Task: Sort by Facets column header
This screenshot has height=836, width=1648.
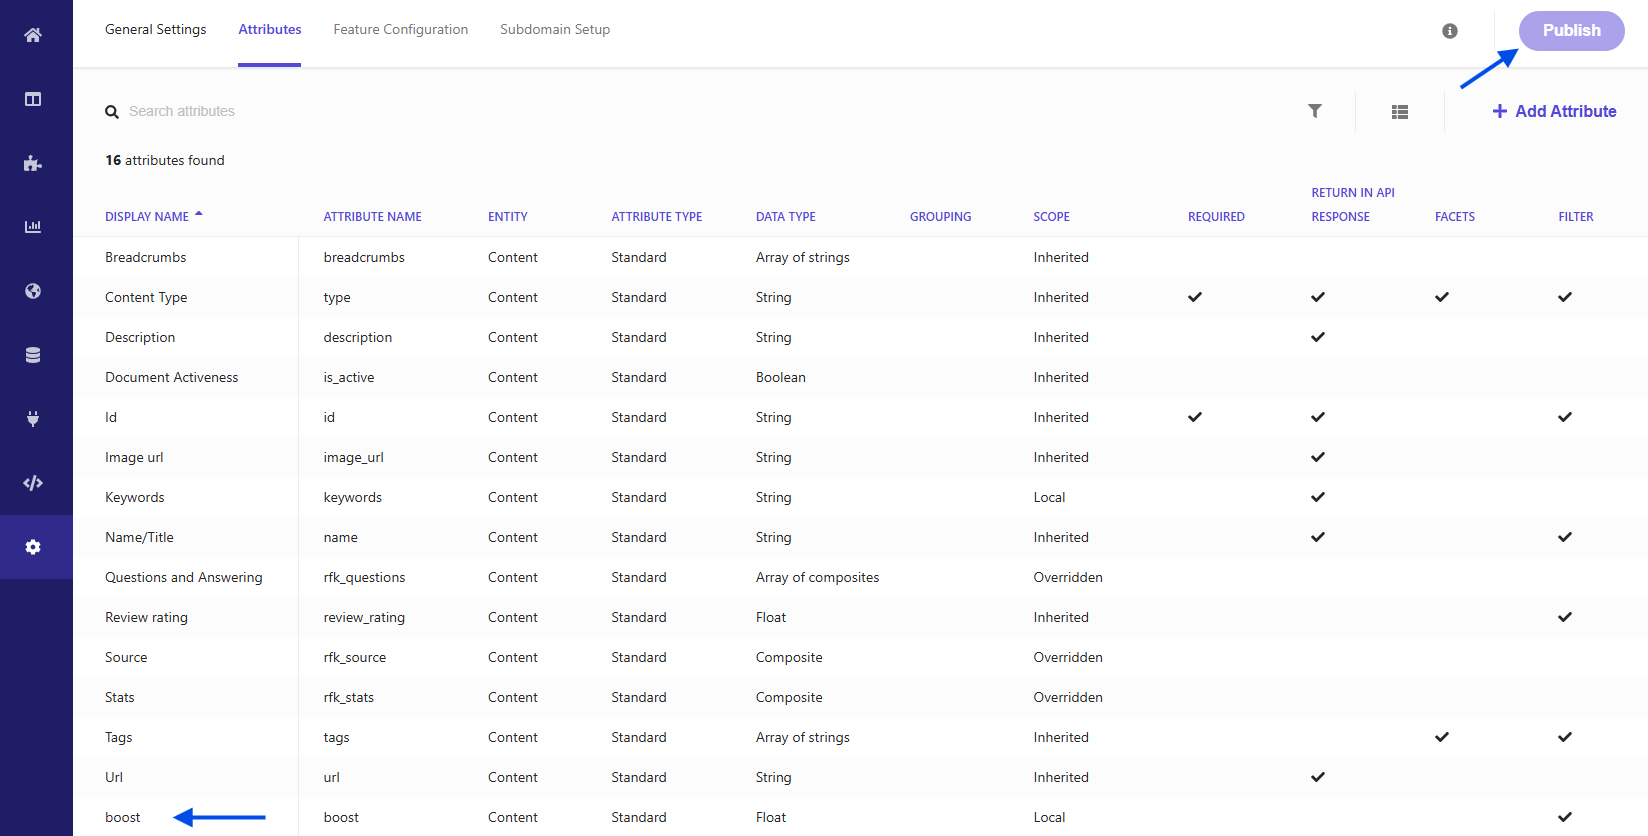Action: pos(1455,216)
